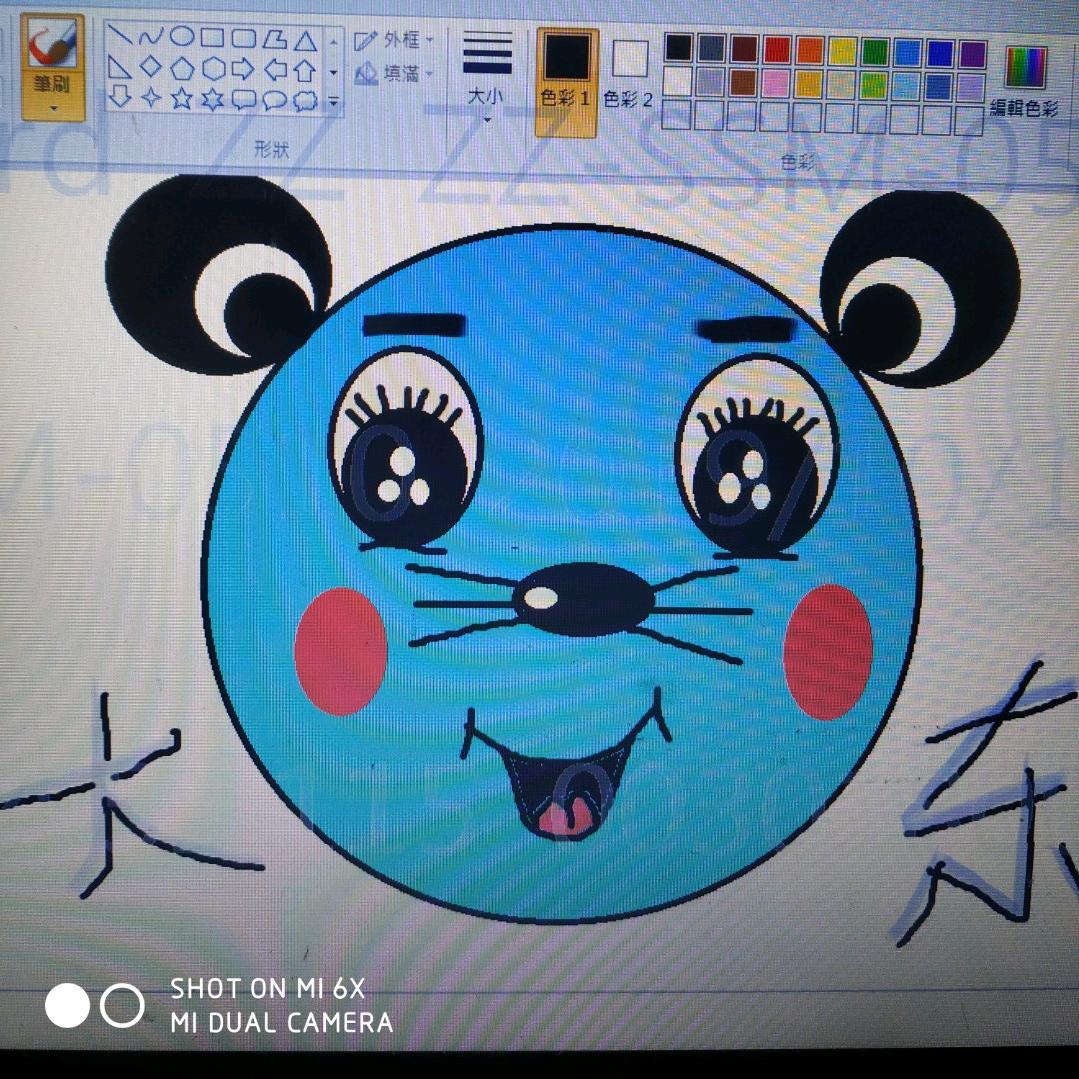The height and width of the screenshot is (1079, 1079).
Task: Select the Line shape tool
Action: tap(121, 37)
